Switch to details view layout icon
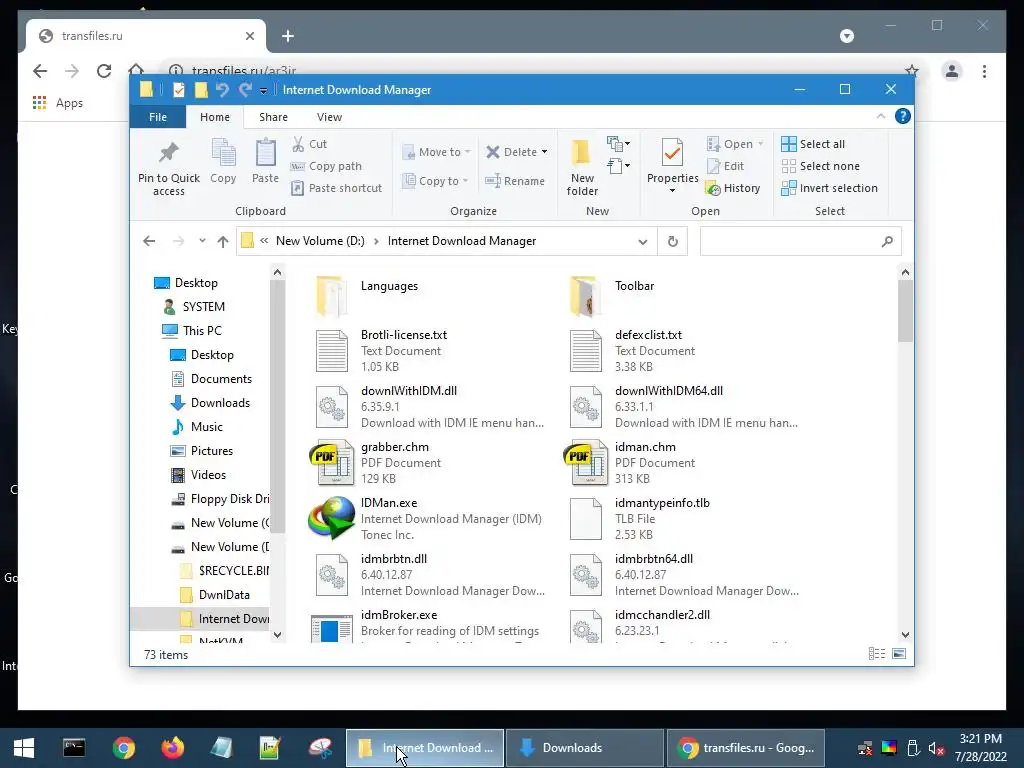Viewport: 1024px width, 768px height. [x=877, y=654]
